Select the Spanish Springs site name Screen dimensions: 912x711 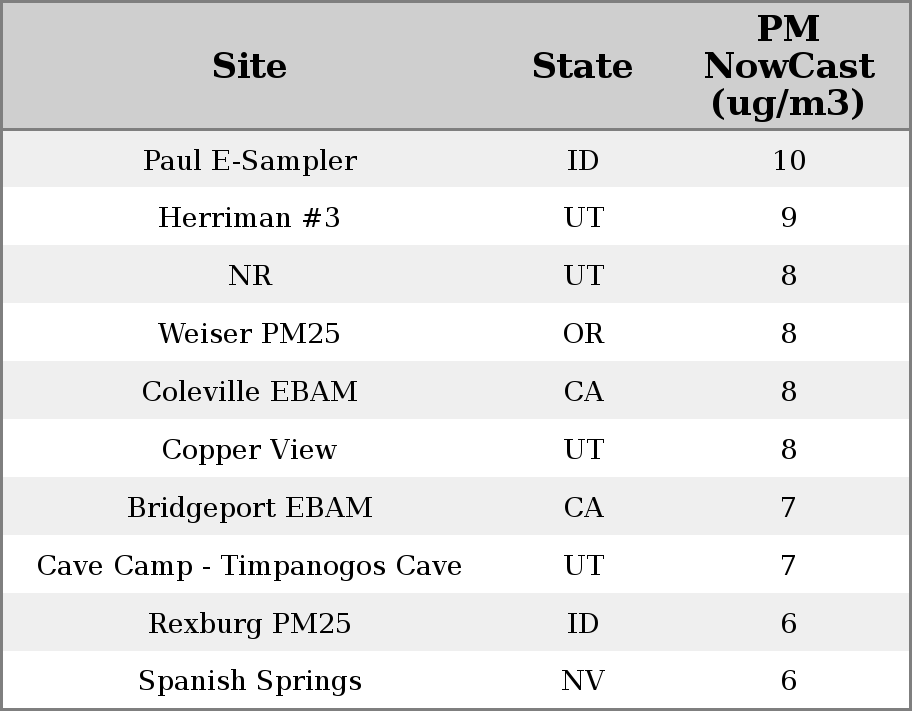249,681
